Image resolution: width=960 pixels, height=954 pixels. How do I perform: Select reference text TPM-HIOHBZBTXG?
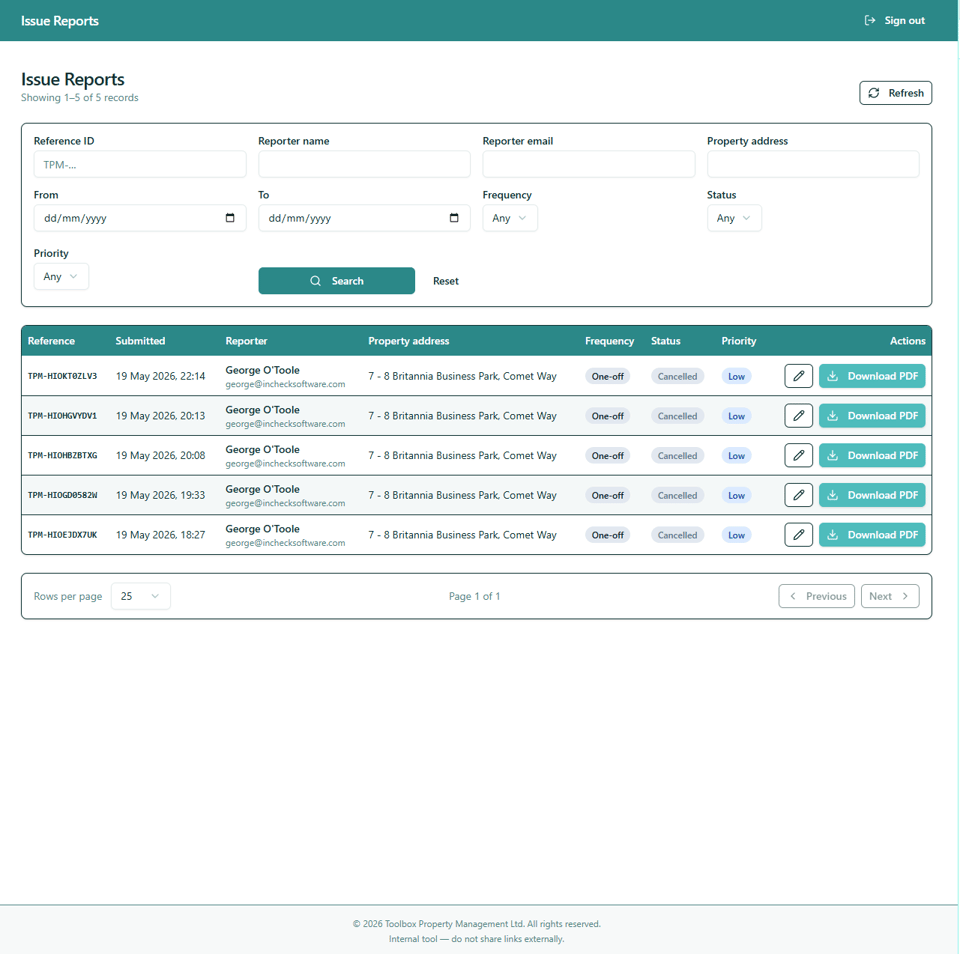tap(62, 456)
